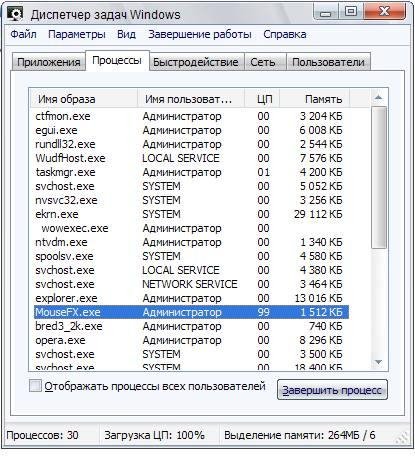The image size is (415, 456).
Task: Click the process list scrollbar thumb
Action: coord(378,177)
